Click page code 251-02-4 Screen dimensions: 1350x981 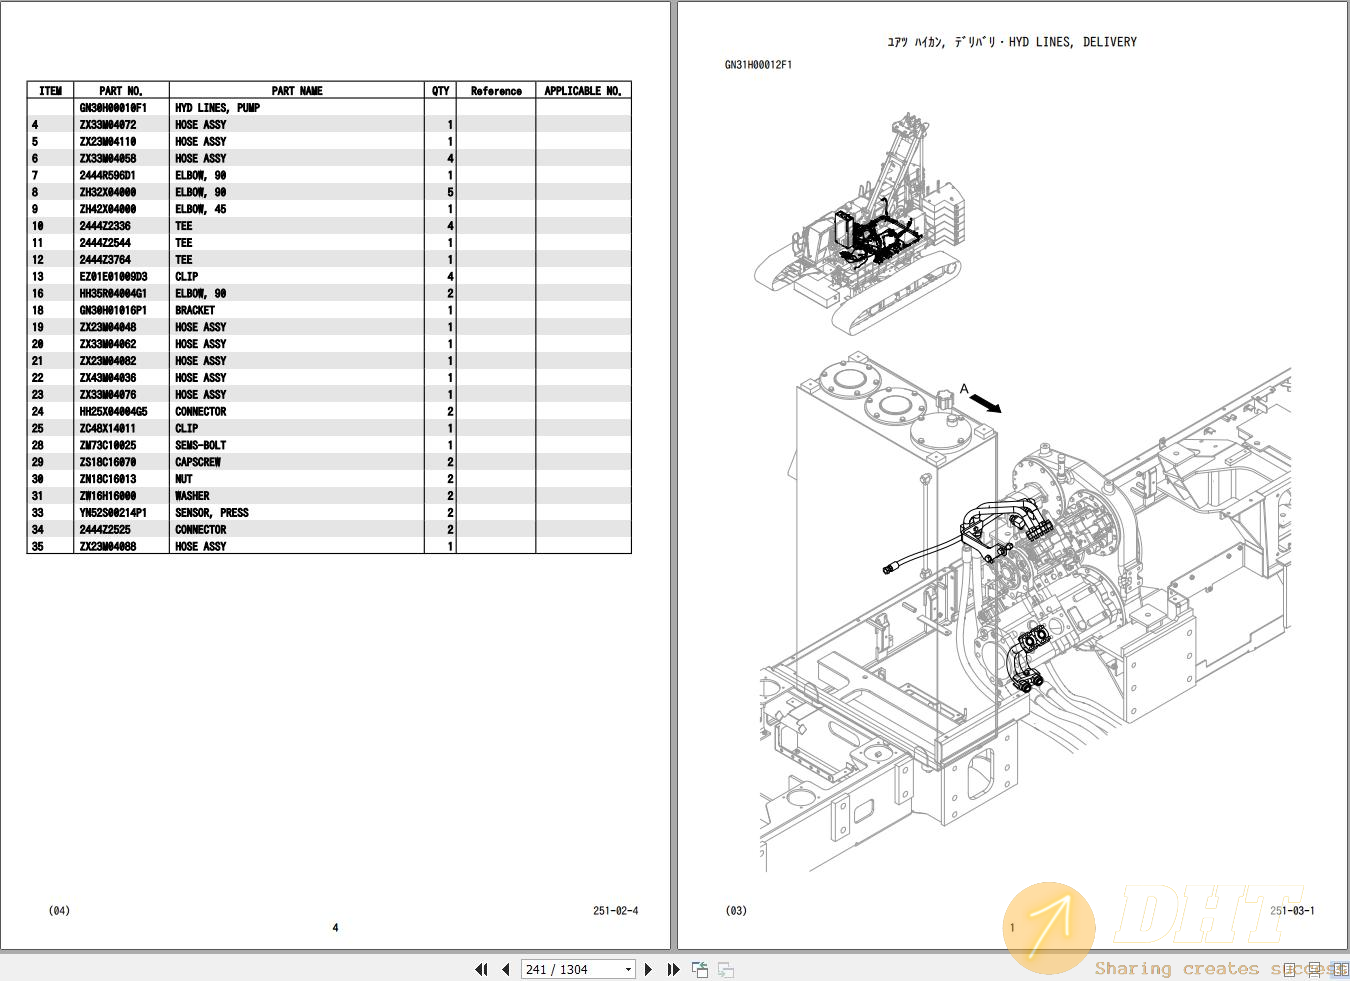click(x=616, y=911)
